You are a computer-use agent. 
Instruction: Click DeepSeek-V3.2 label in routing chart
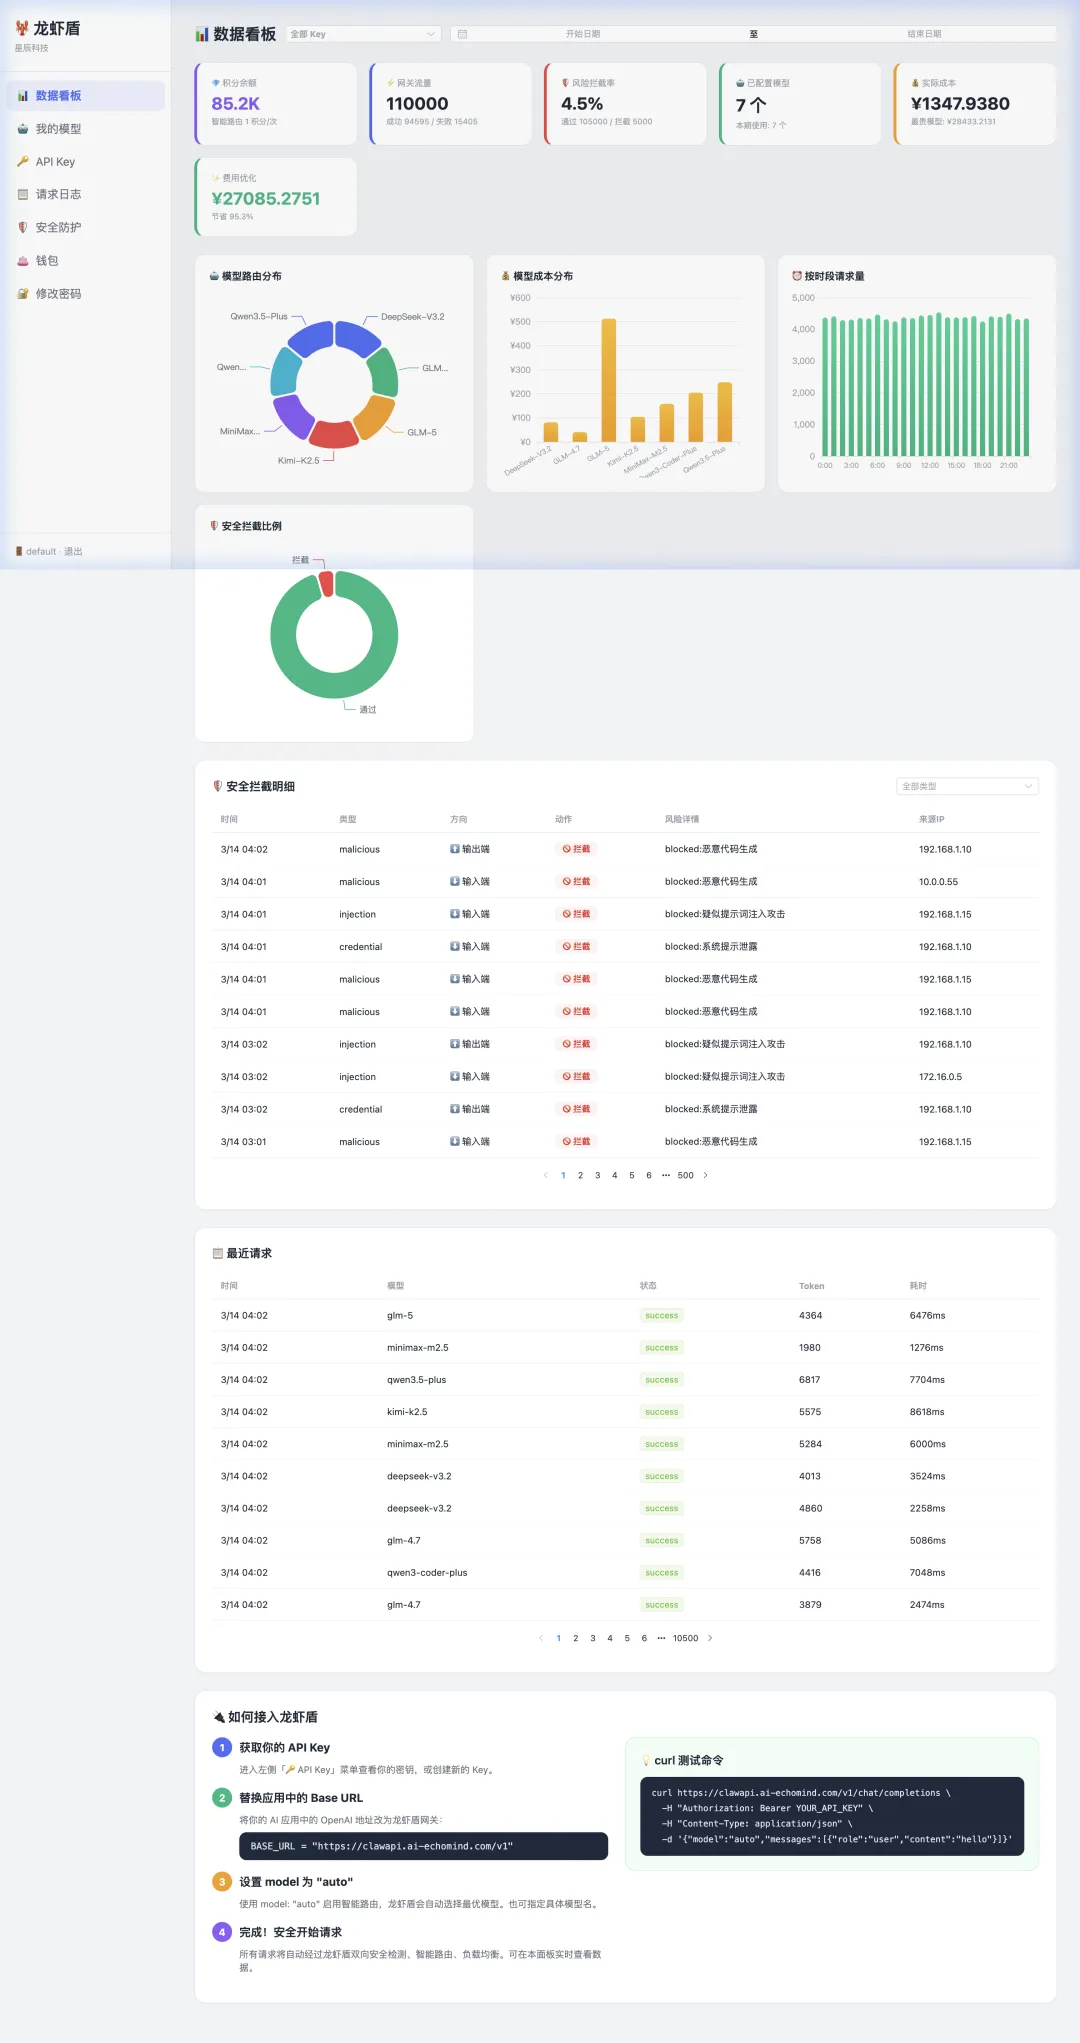(x=412, y=317)
